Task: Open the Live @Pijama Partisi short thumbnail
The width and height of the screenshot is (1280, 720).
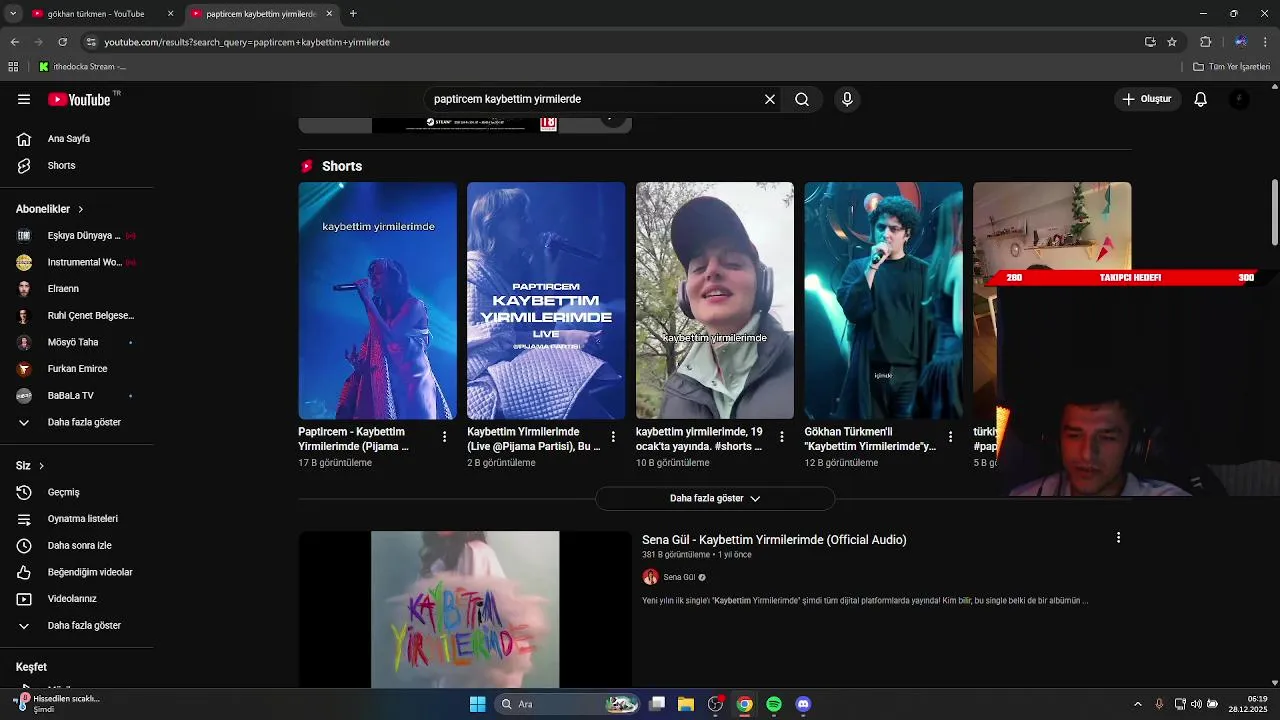Action: coord(546,300)
